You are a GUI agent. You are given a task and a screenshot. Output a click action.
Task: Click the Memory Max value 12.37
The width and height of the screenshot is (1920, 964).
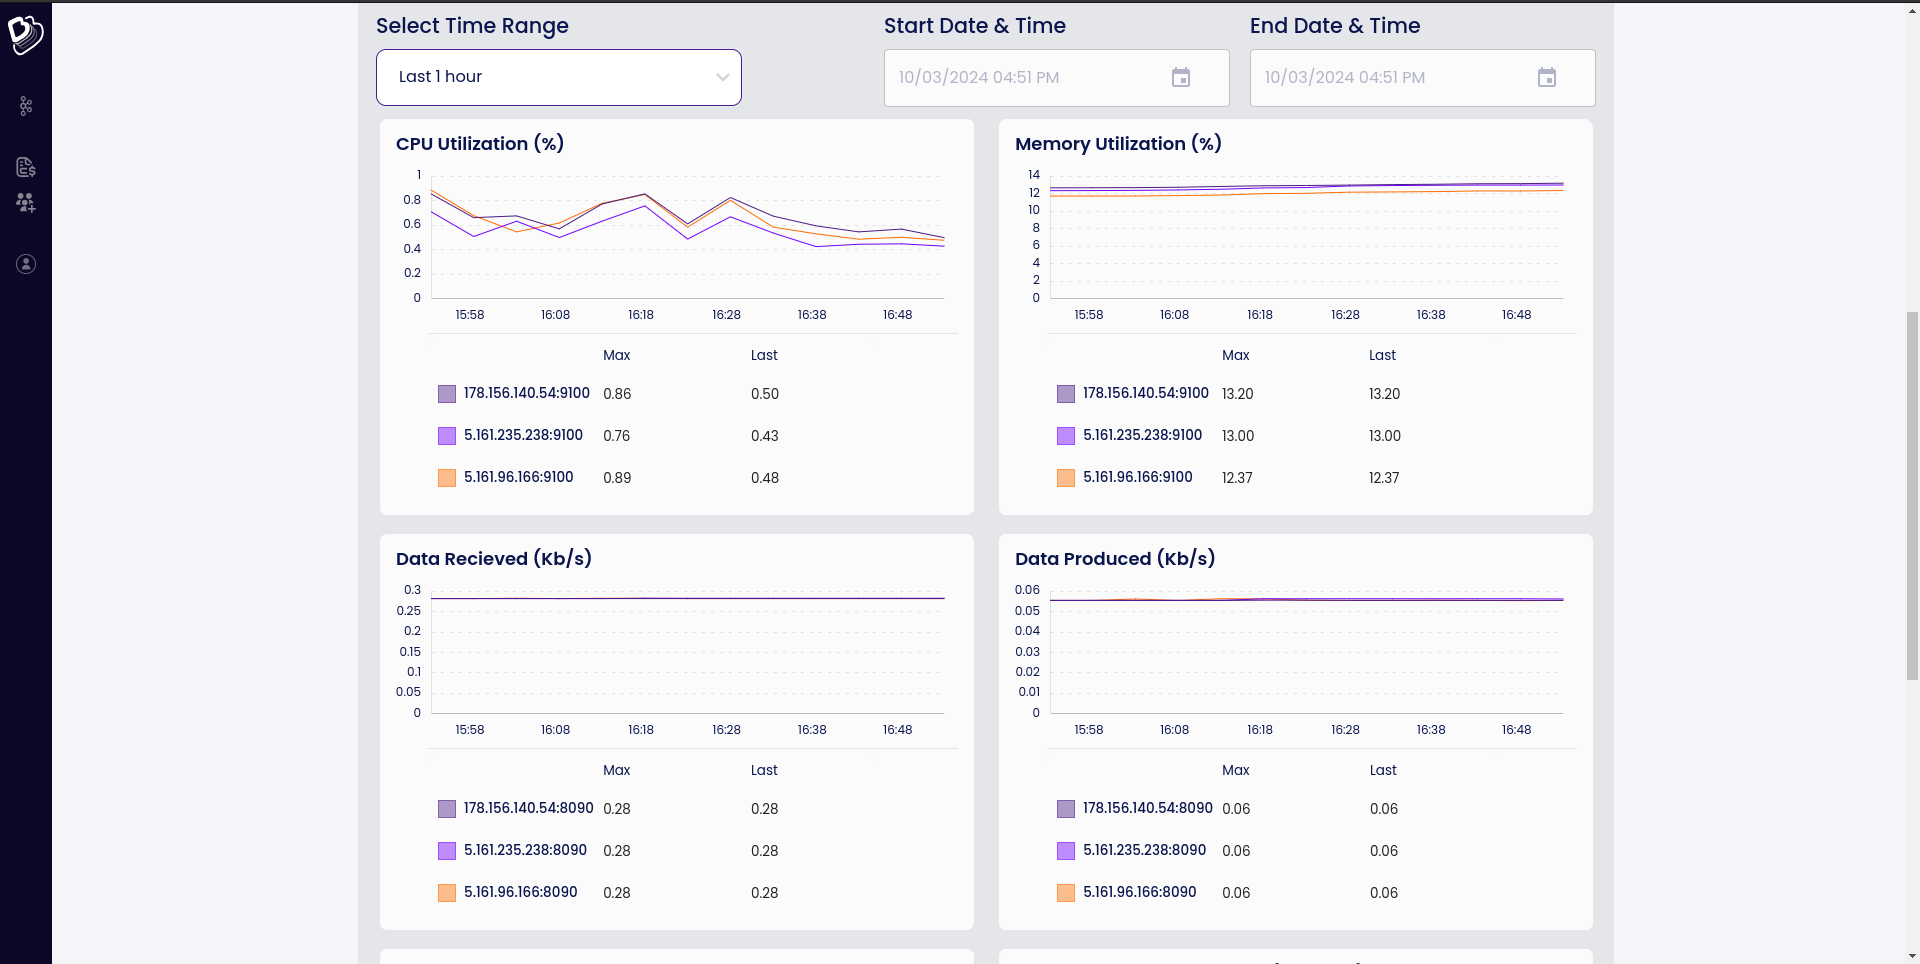click(x=1237, y=478)
